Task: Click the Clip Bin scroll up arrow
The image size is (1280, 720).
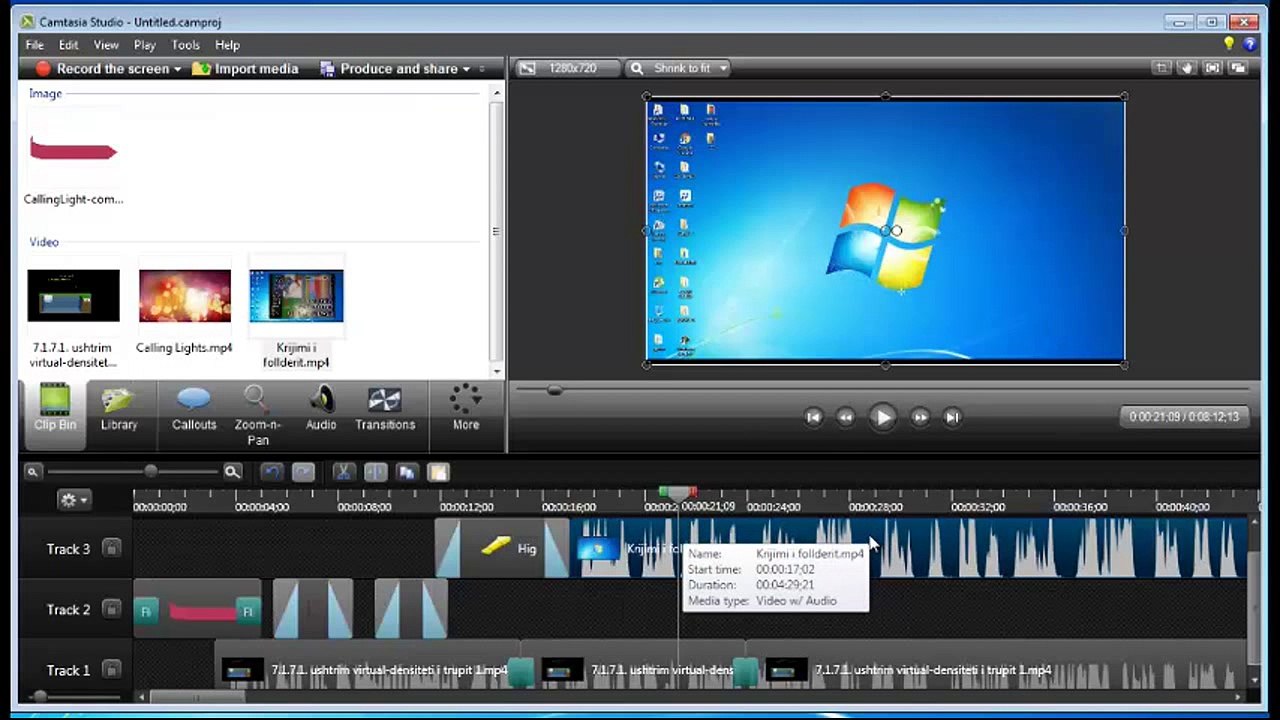Action: (x=497, y=93)
